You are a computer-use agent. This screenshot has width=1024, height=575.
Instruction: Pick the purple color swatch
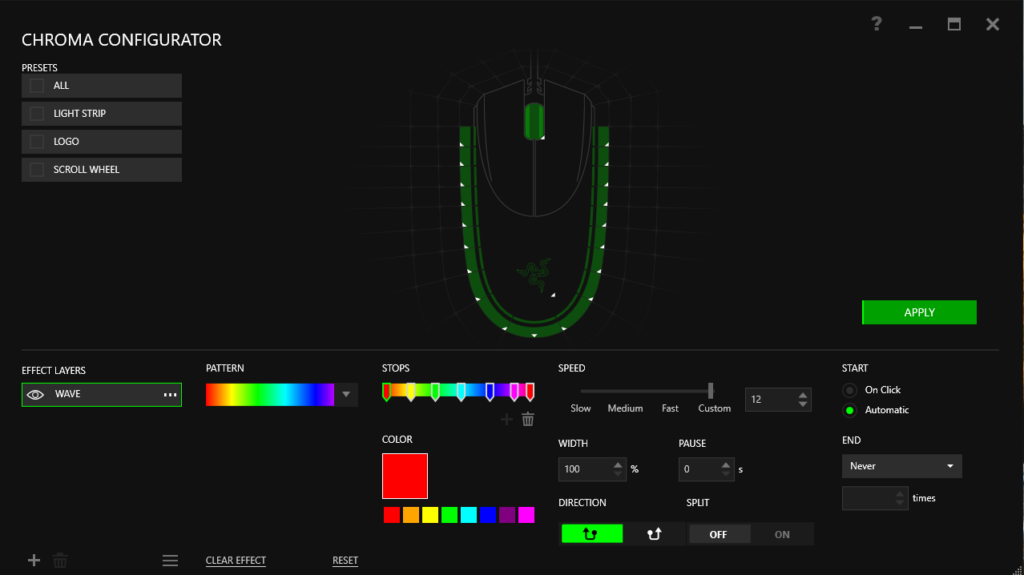click(x=507, y=515)
